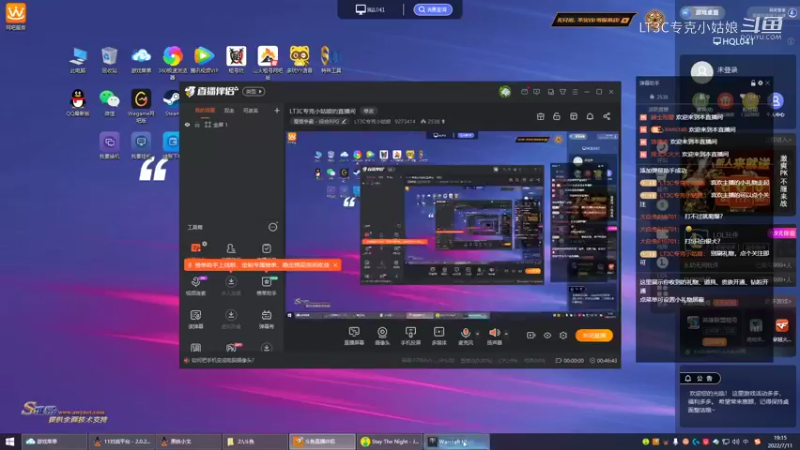Click the heat count 2538 beside the room ID

[x=433, y=121]
